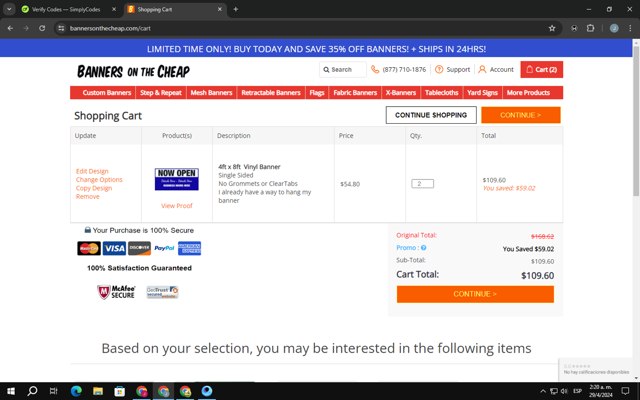Close the Shopping Cart tab
The image size is (640, 400).
(220, 9)
